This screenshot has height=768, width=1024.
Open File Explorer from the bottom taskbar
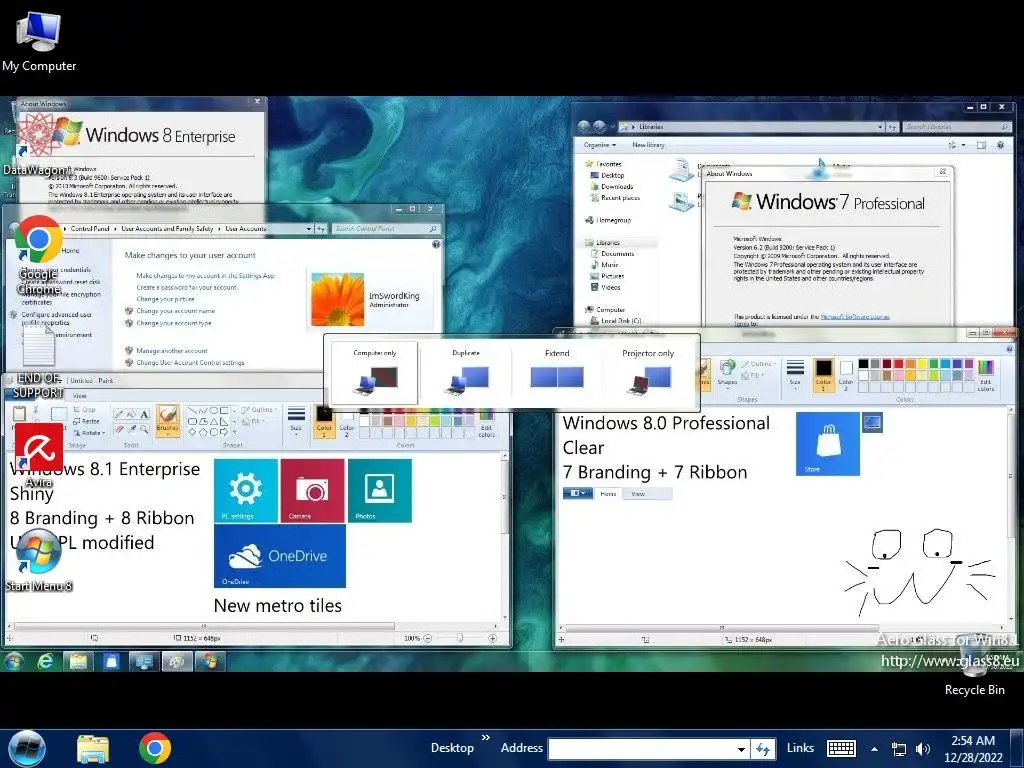click(93, 748)
